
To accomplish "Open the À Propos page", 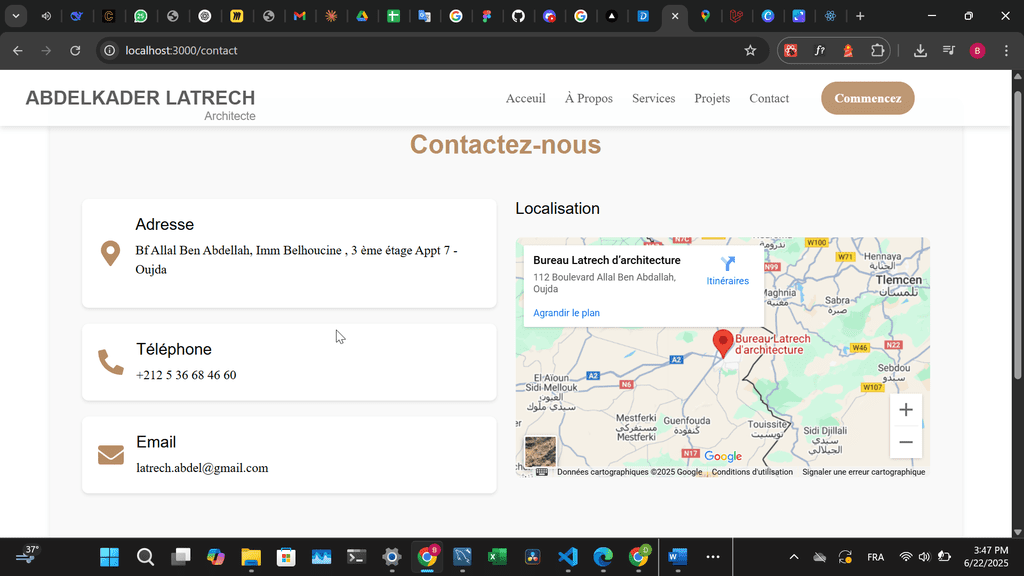I will tap(588, 98).
